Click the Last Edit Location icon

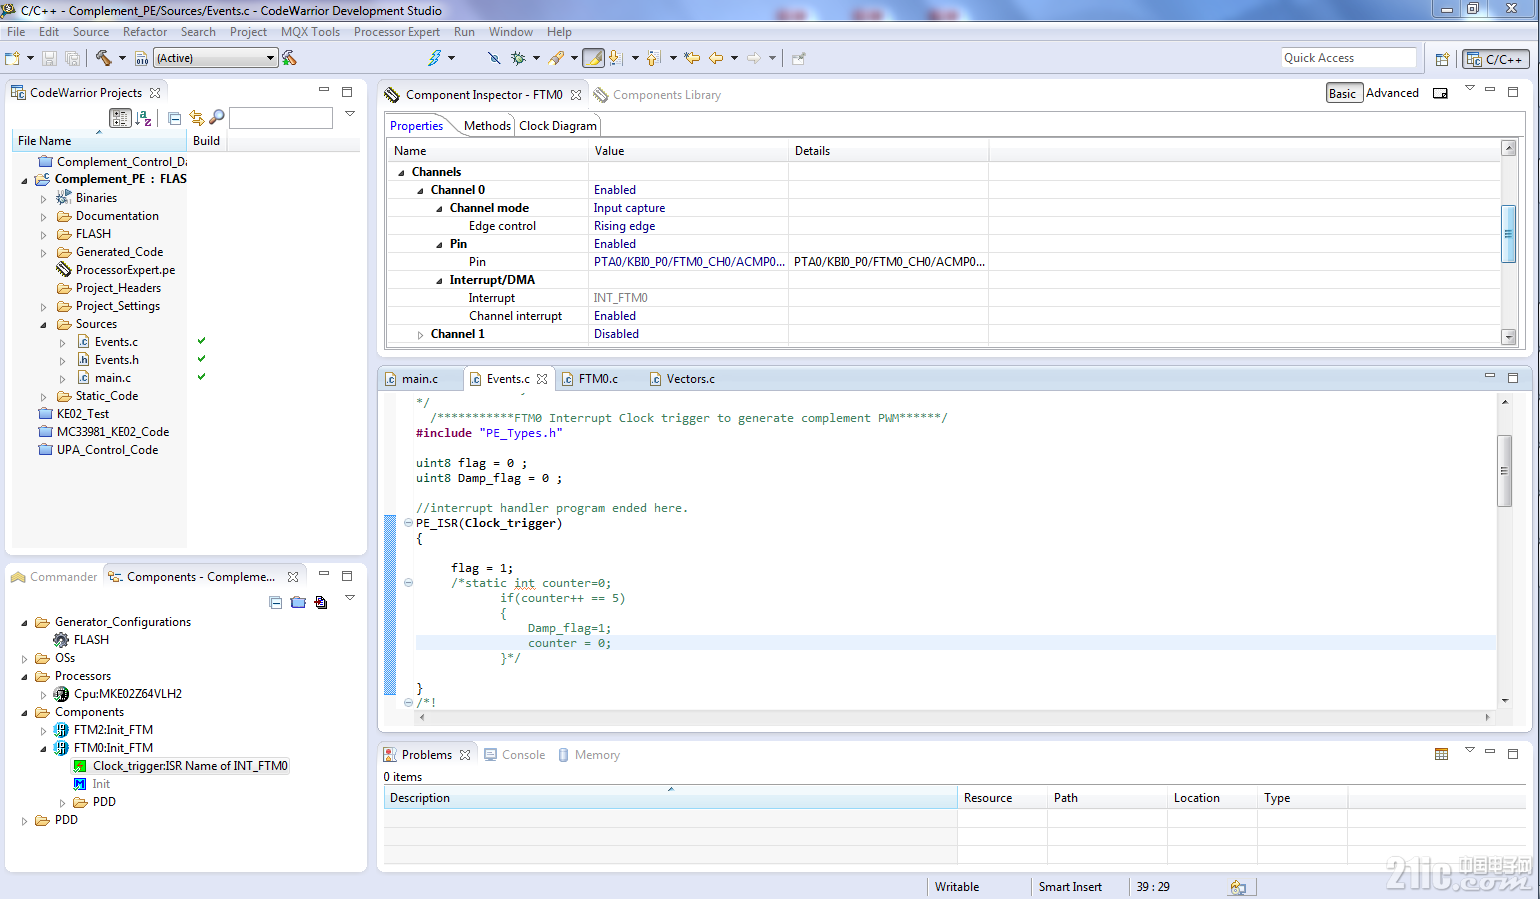692,58
